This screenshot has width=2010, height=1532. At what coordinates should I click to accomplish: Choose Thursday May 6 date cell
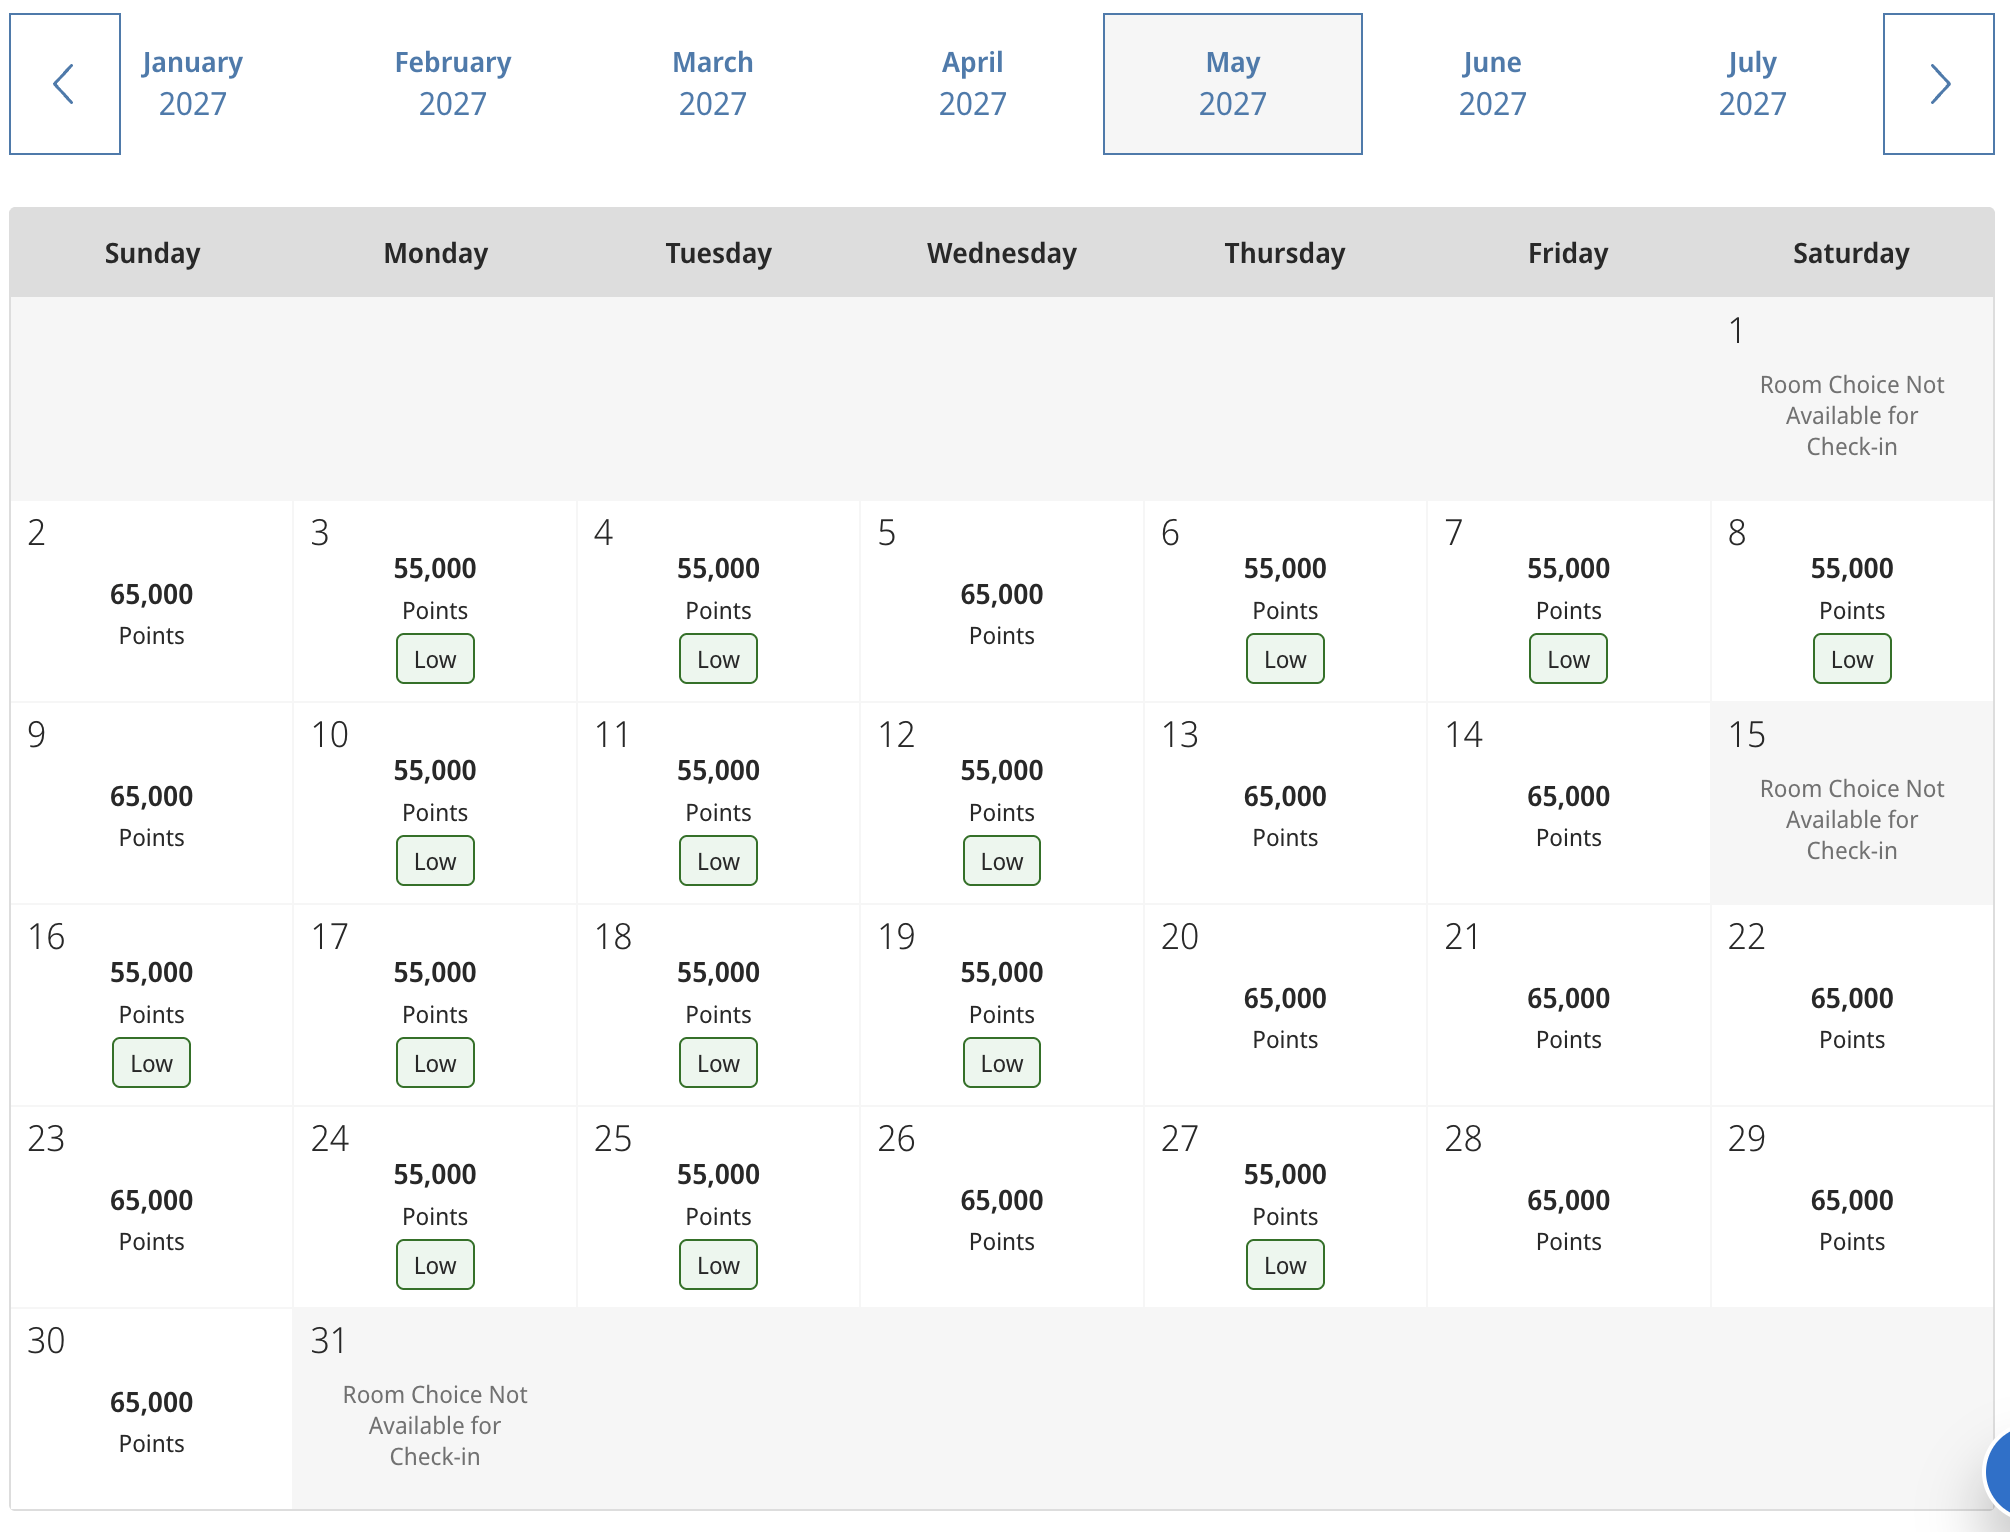1285,601
